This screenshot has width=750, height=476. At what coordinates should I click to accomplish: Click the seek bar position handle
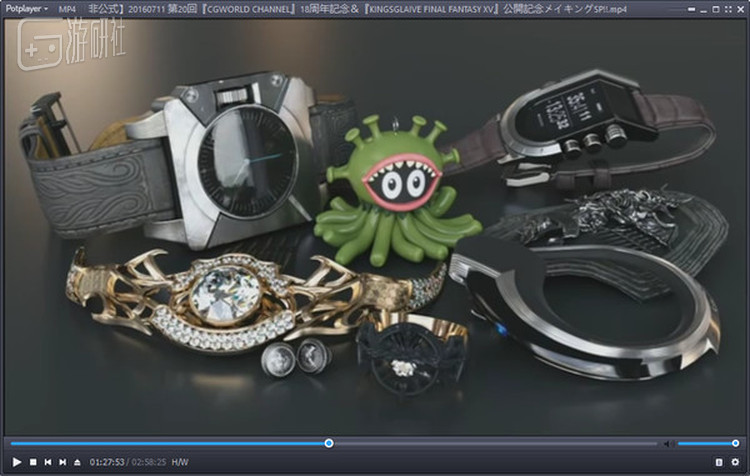coord(329,443)
